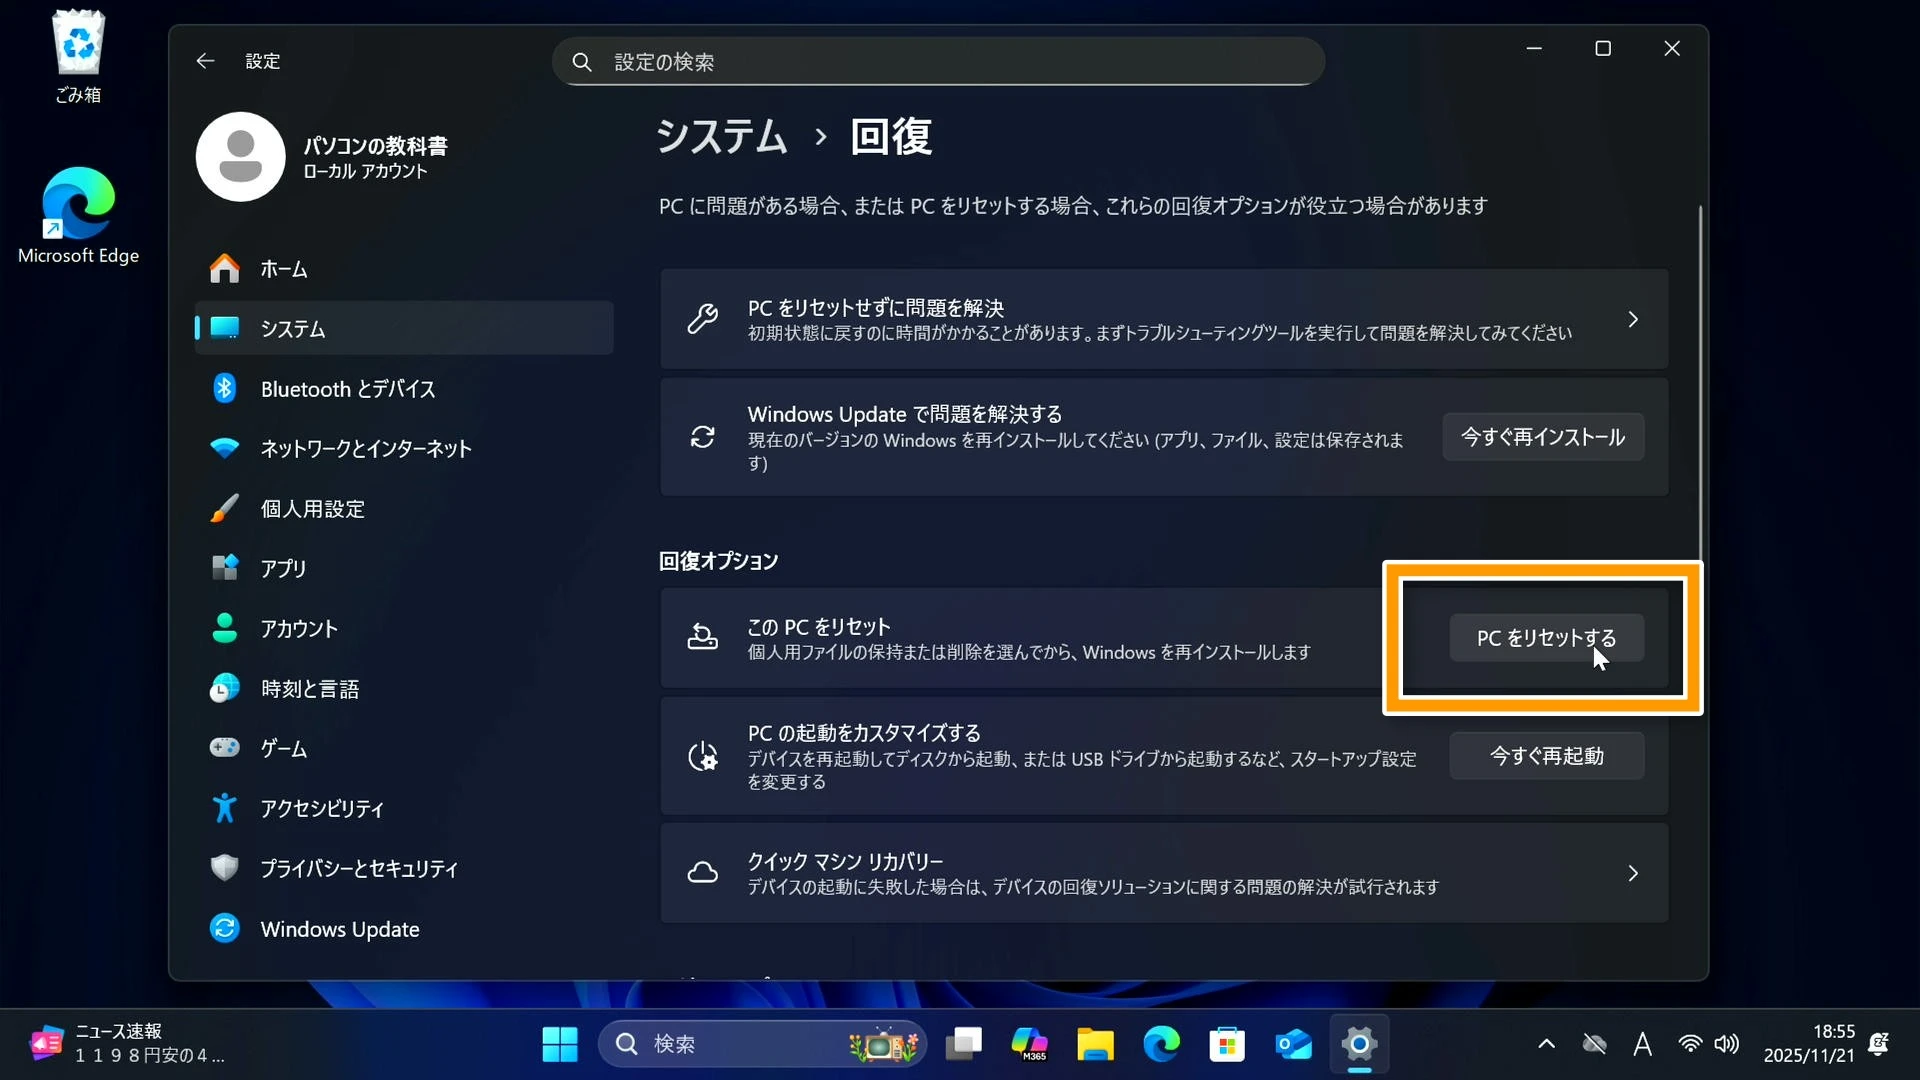Show hidden system tray icons
This screenshot has width=1920, height=1080.
pyautogui.click(x=1546, y=1044)
